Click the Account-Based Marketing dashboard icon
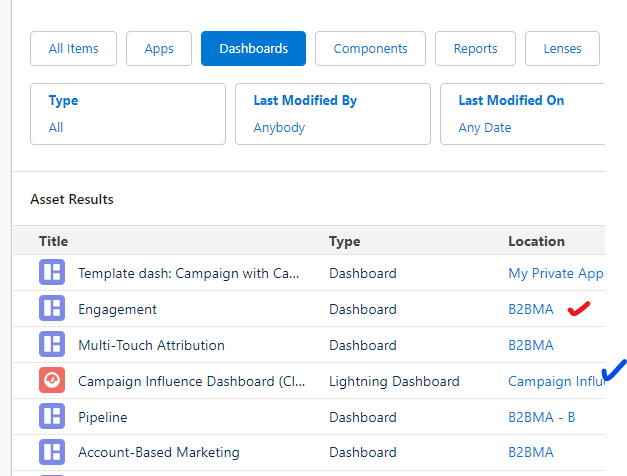Viewport: 627px width, 476px height. 51,452
